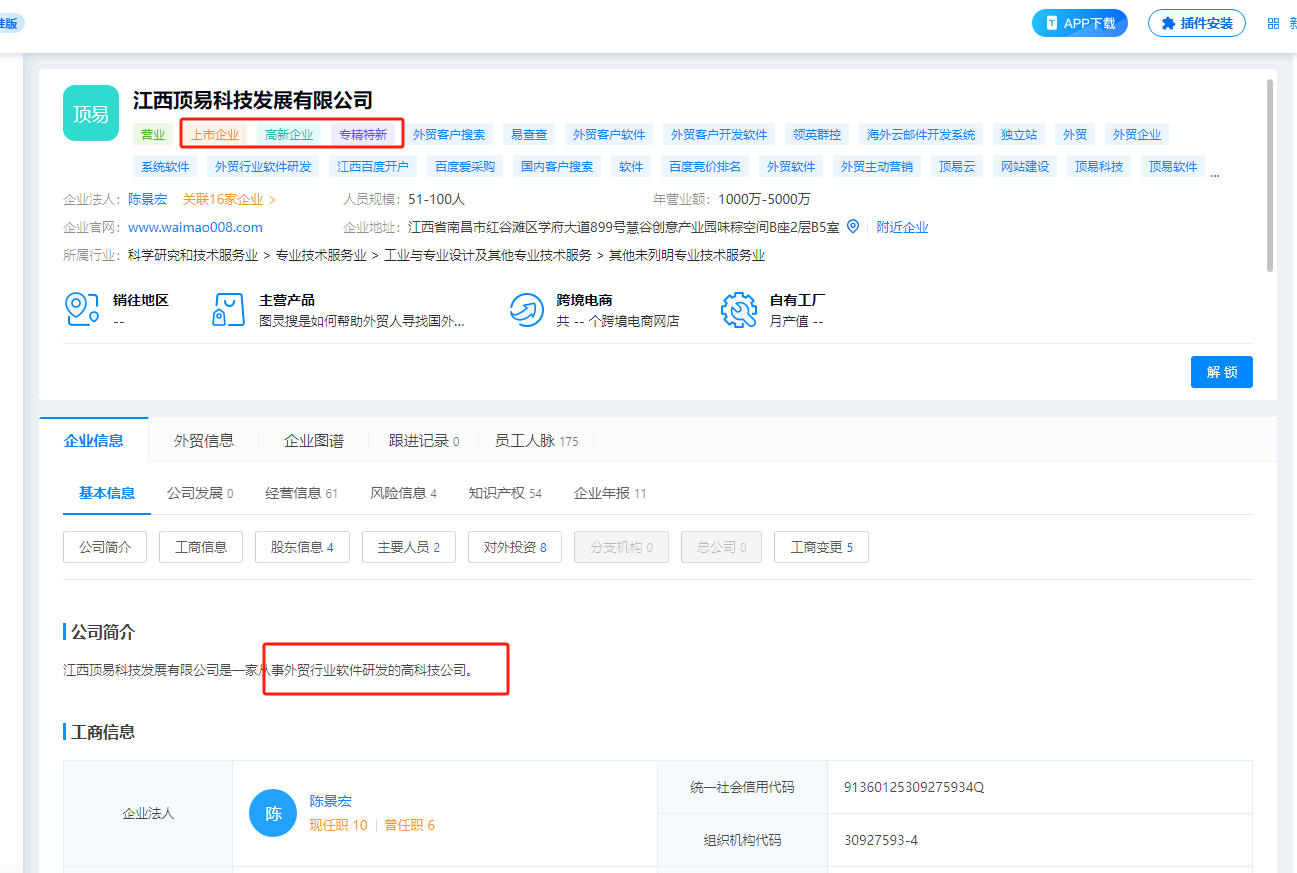Click the blue 解锁 button
Screen dimensions: 1297x873
coord(1222,372)
